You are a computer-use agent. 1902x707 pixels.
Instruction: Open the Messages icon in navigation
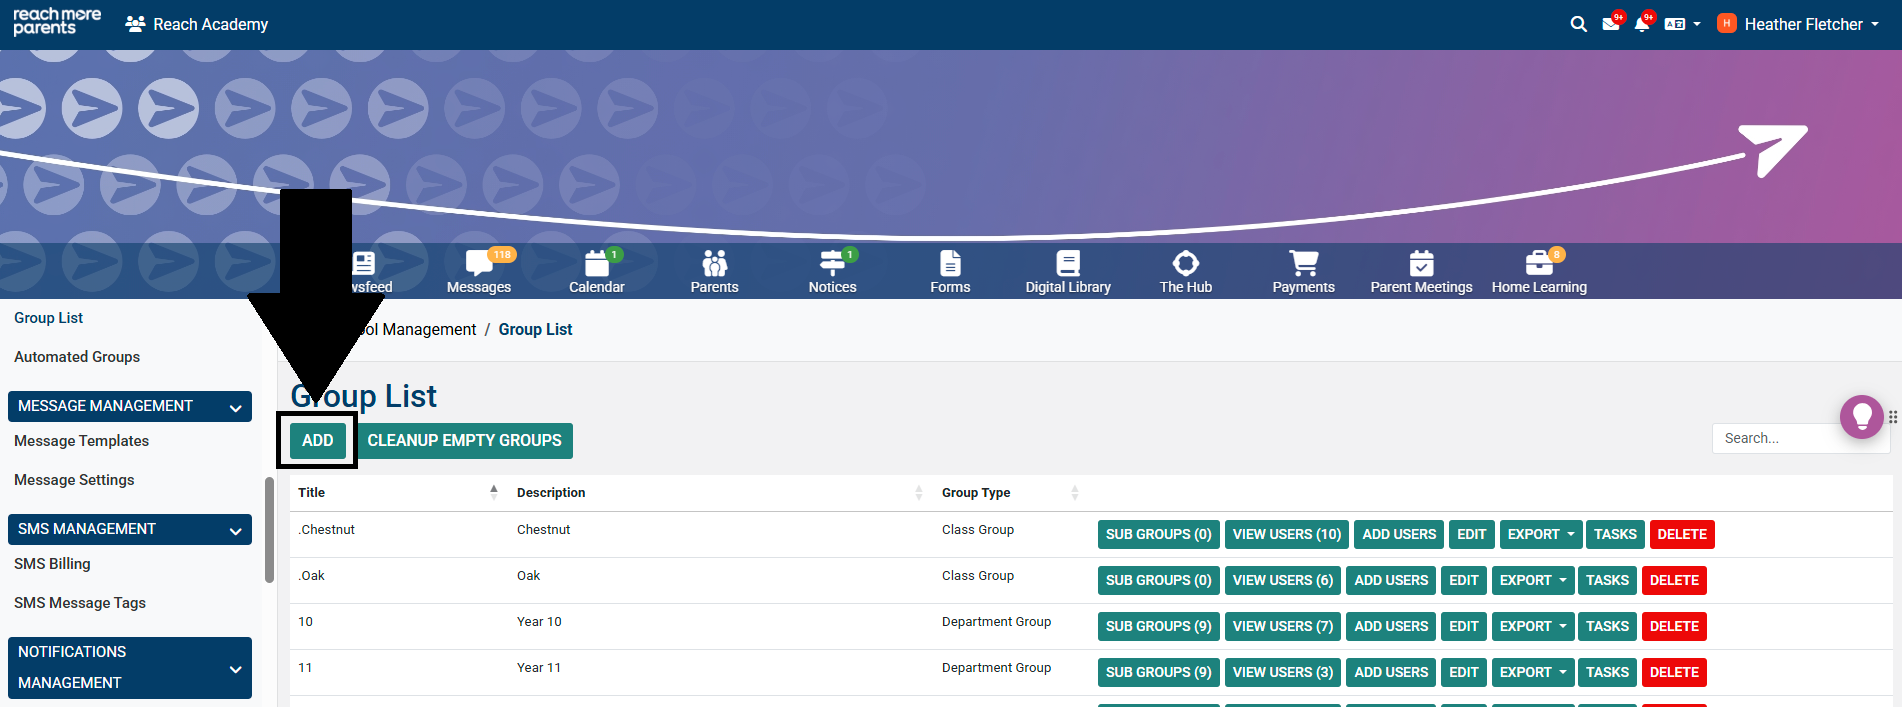click(x=479, y=264)
